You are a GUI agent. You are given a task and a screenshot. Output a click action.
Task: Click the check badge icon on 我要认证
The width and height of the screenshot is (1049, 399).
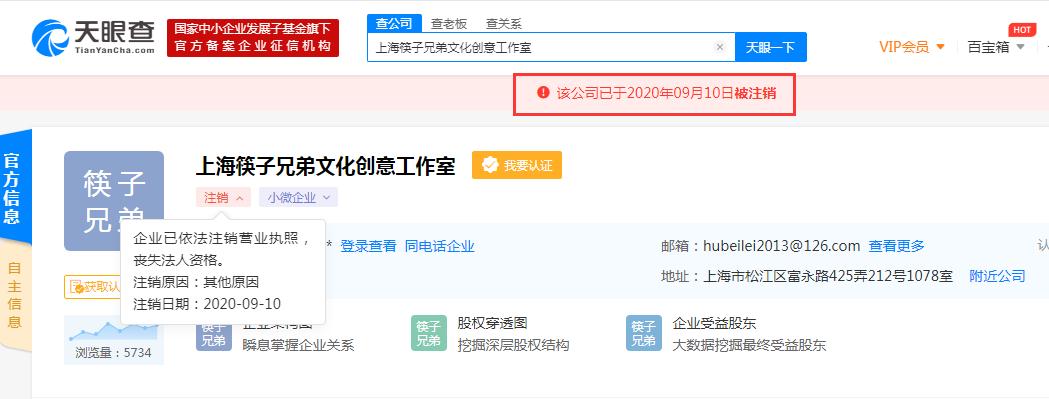pyautogui.click(x=490, y=165)
